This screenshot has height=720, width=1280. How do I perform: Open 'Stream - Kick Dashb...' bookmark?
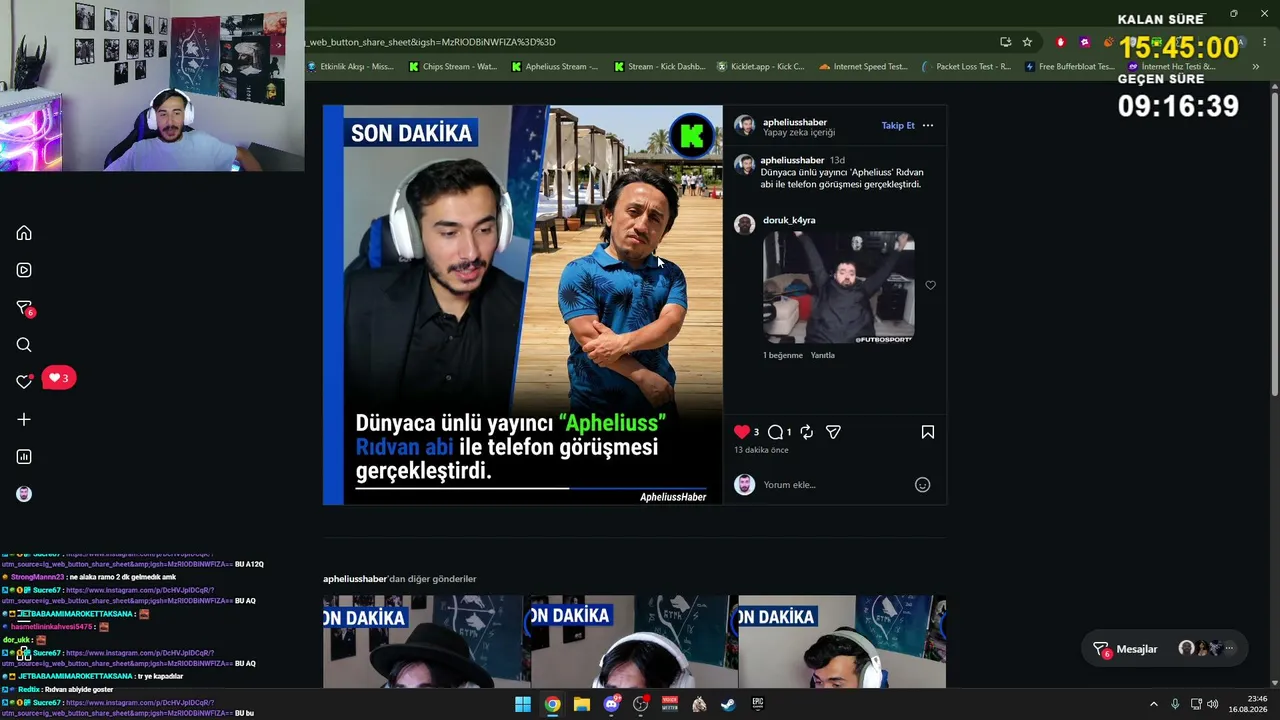[x=659, y=67]
